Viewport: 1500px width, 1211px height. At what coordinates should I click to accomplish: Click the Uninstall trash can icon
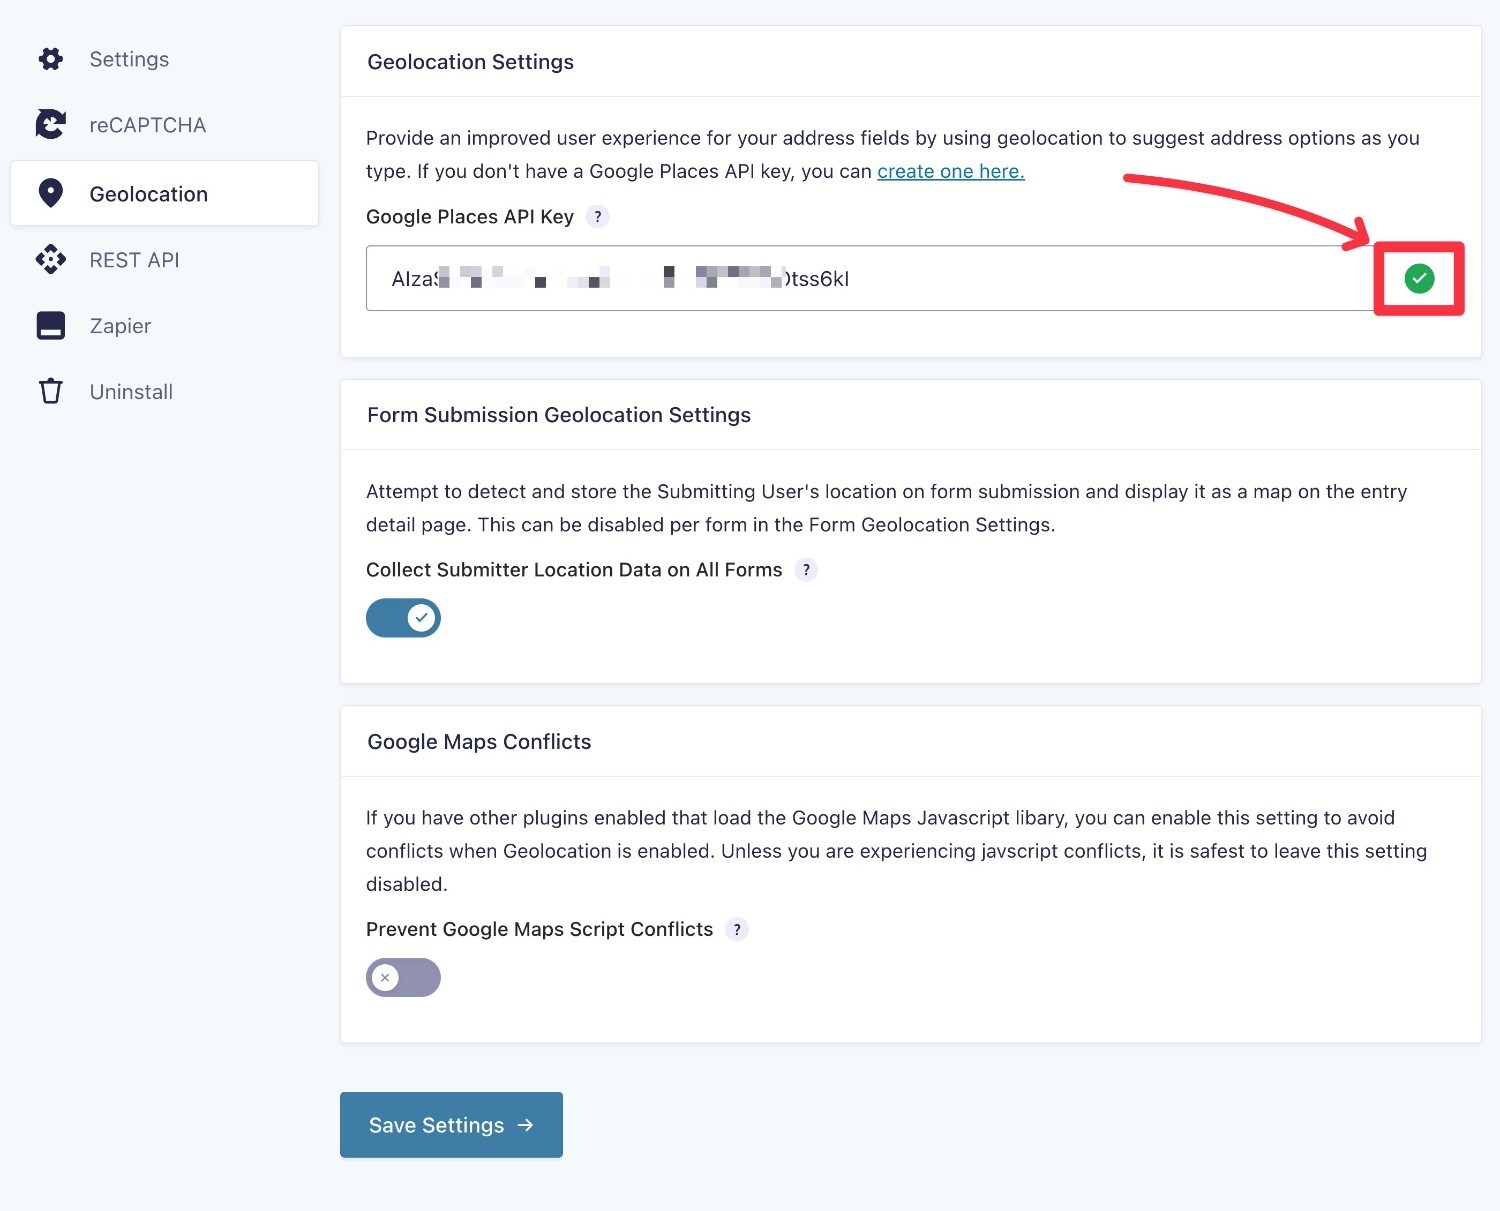coord(50,391)
